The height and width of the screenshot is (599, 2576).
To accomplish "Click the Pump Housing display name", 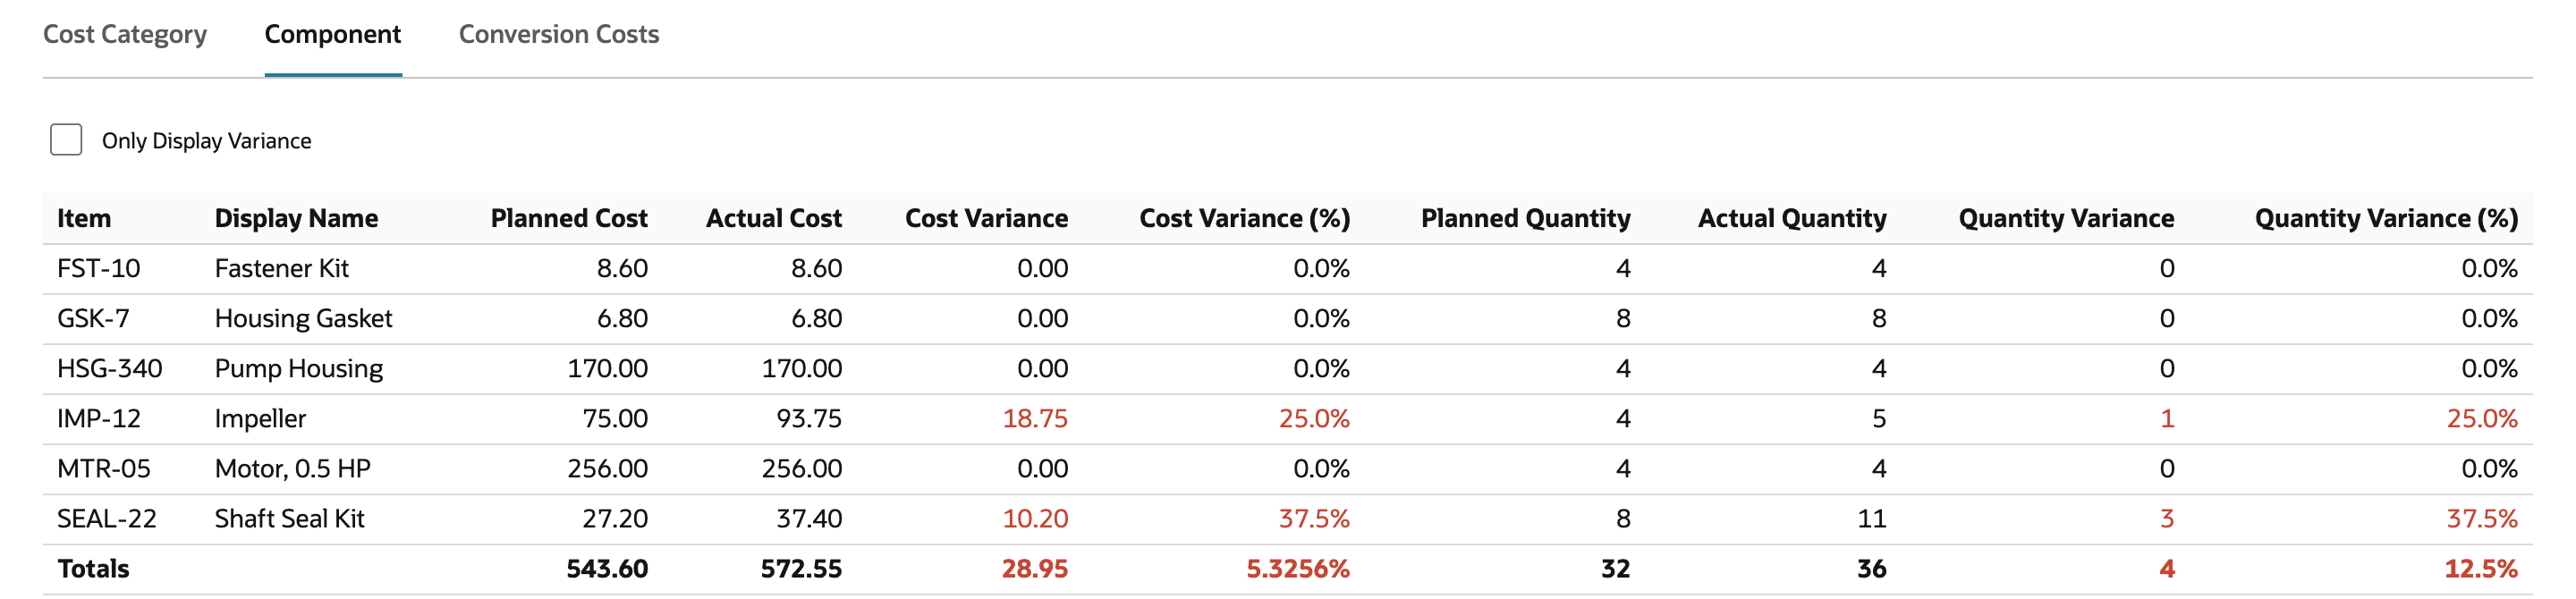I will pyautogui.click(x=299, y=368).
